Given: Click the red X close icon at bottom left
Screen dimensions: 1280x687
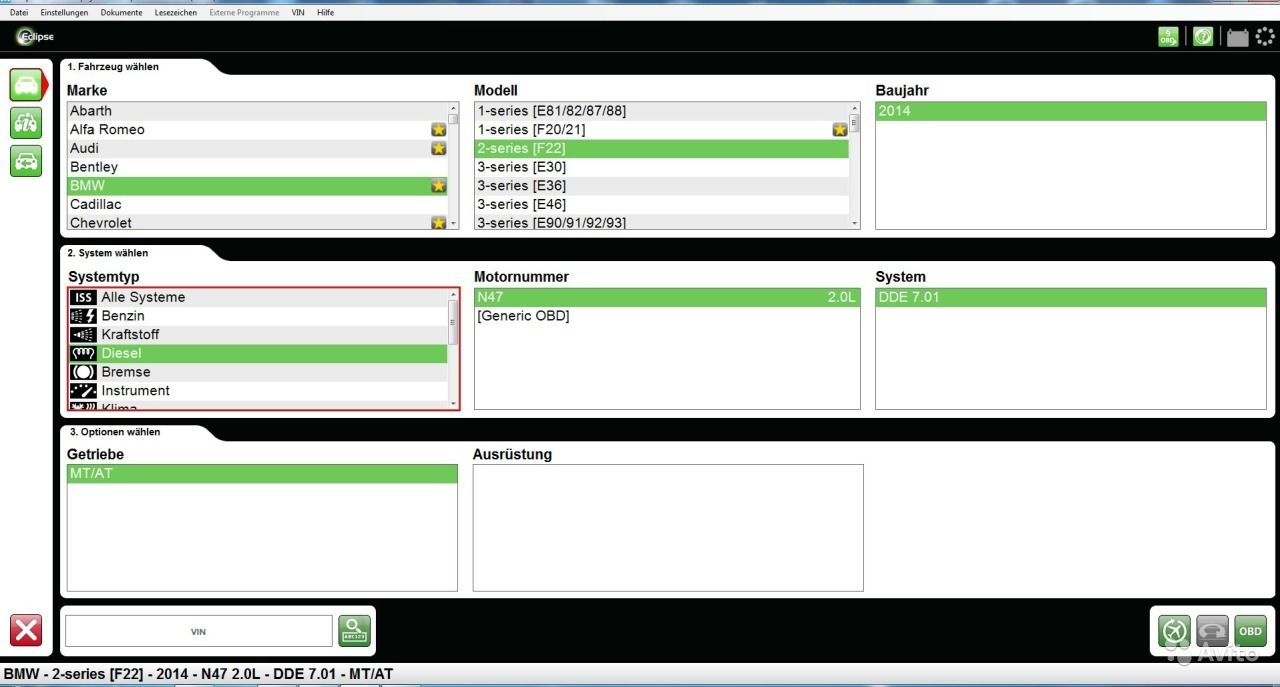Looking at the screenshot, I should tap(26, 631).
